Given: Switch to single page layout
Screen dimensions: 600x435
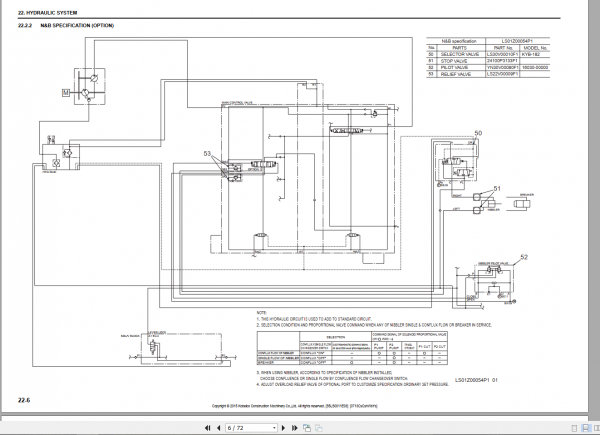Looking at the screenshot, I should [x=574, y=428].
